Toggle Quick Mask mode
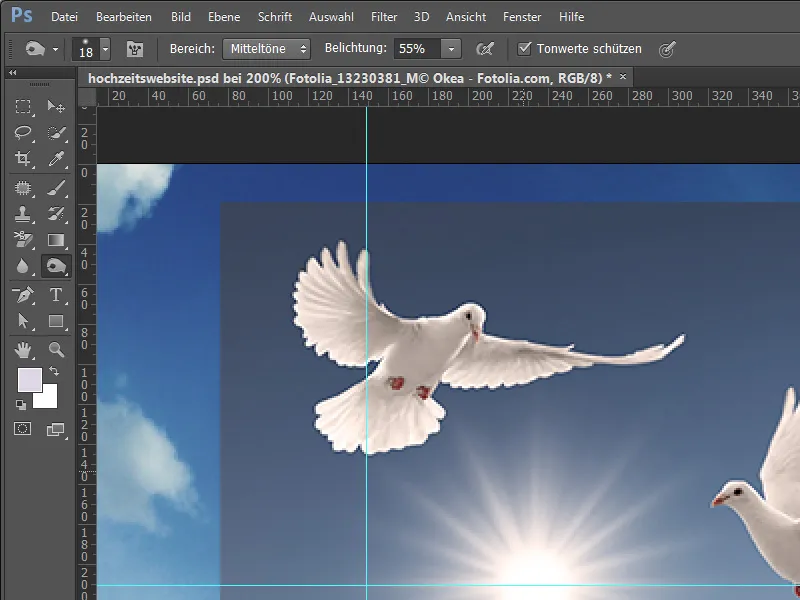 22,429
